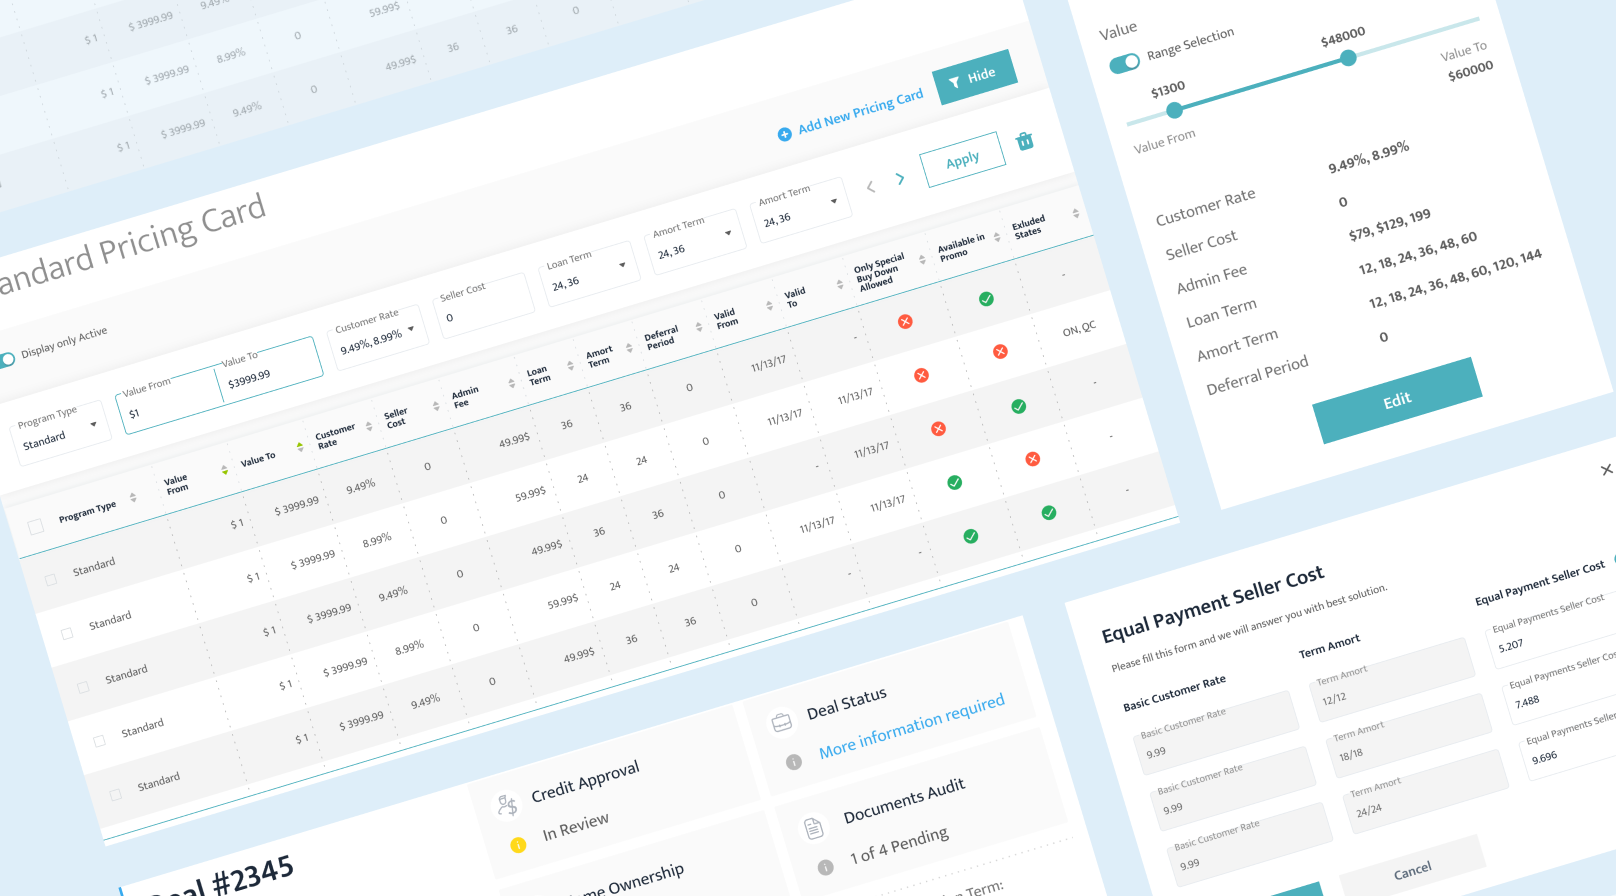The image size is (1616, 896).
Task: Click the $48000 slider handle
Action: pyautogui.click(x=1348, y=58)
